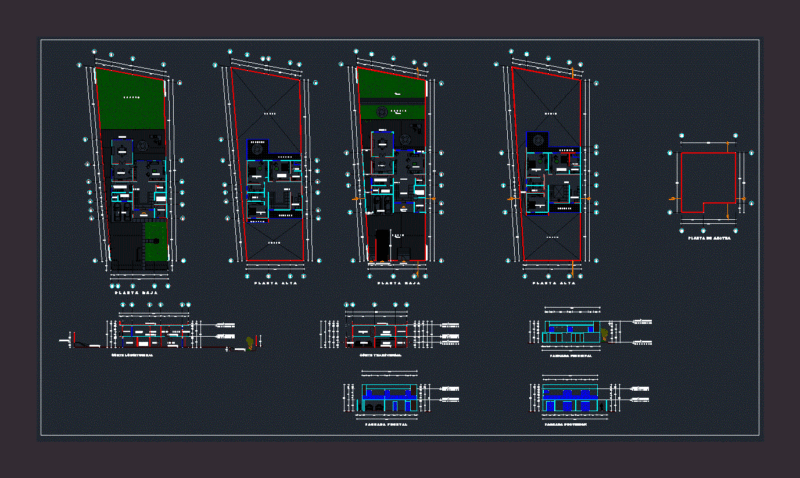The image size is (800, 478).
Task: Select the red roof plan outline drawing
Action: pos(709,182)
